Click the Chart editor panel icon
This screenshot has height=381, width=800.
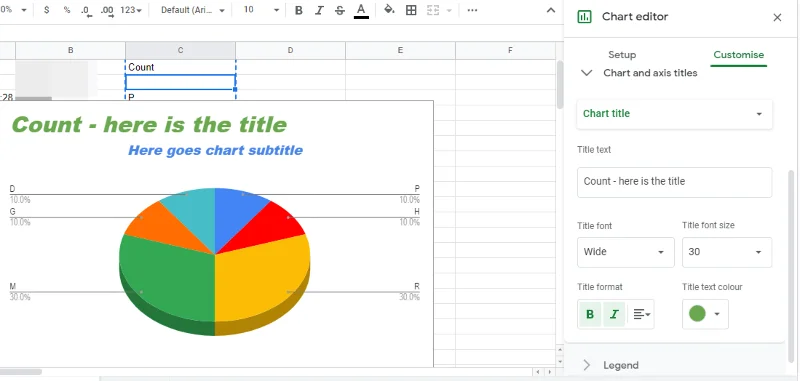tap(584, 17)
